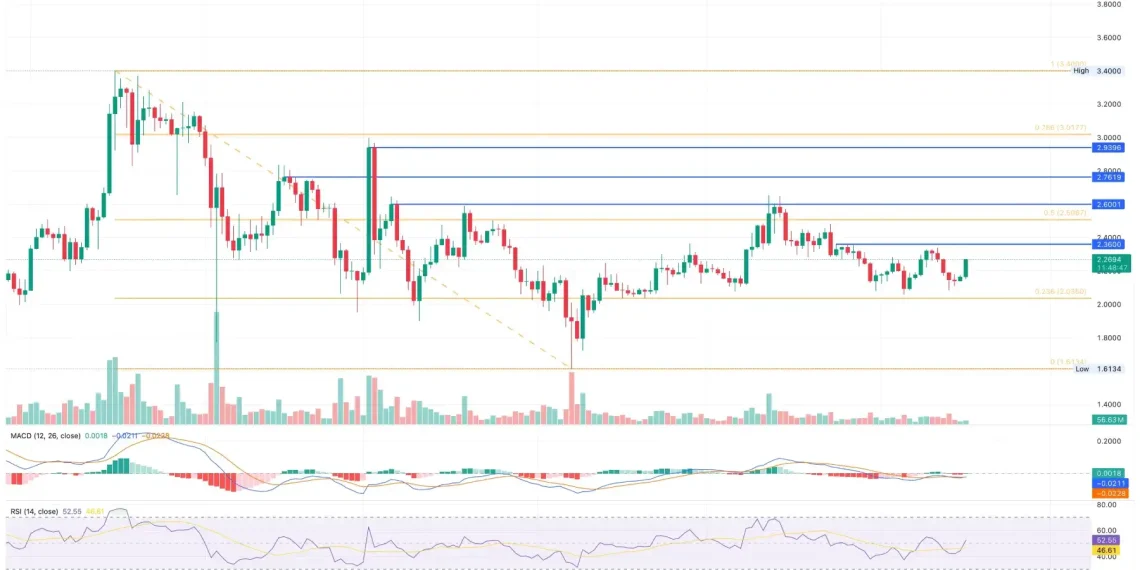This screenshot has width=1140, height=570.
Task: Click the blue -0.0211 MACD right-axis label
Action: tap(1110, 483)
